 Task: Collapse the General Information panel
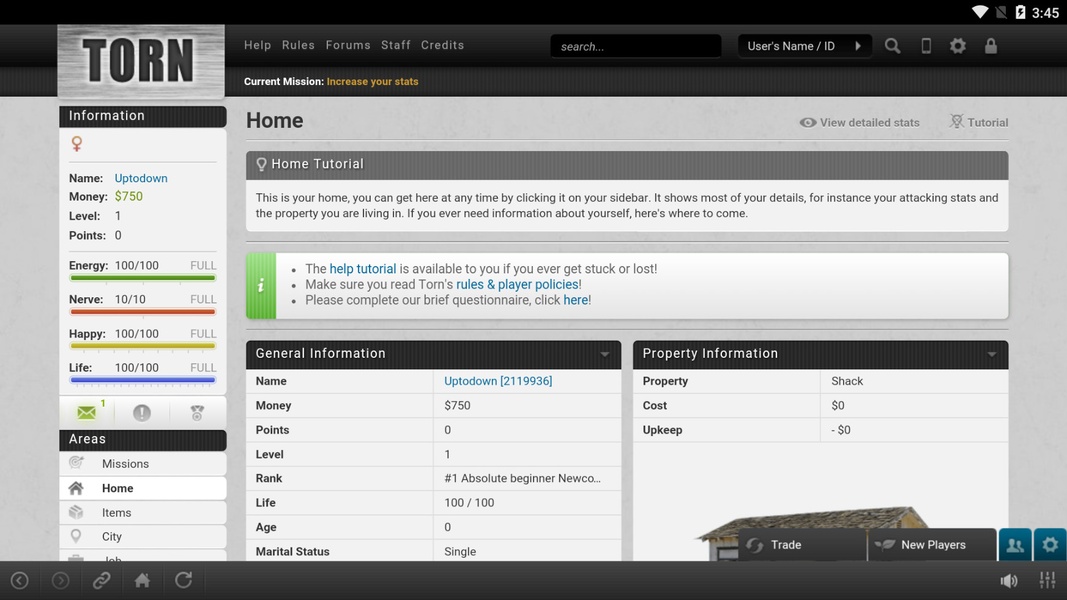[x=604, y=354]
